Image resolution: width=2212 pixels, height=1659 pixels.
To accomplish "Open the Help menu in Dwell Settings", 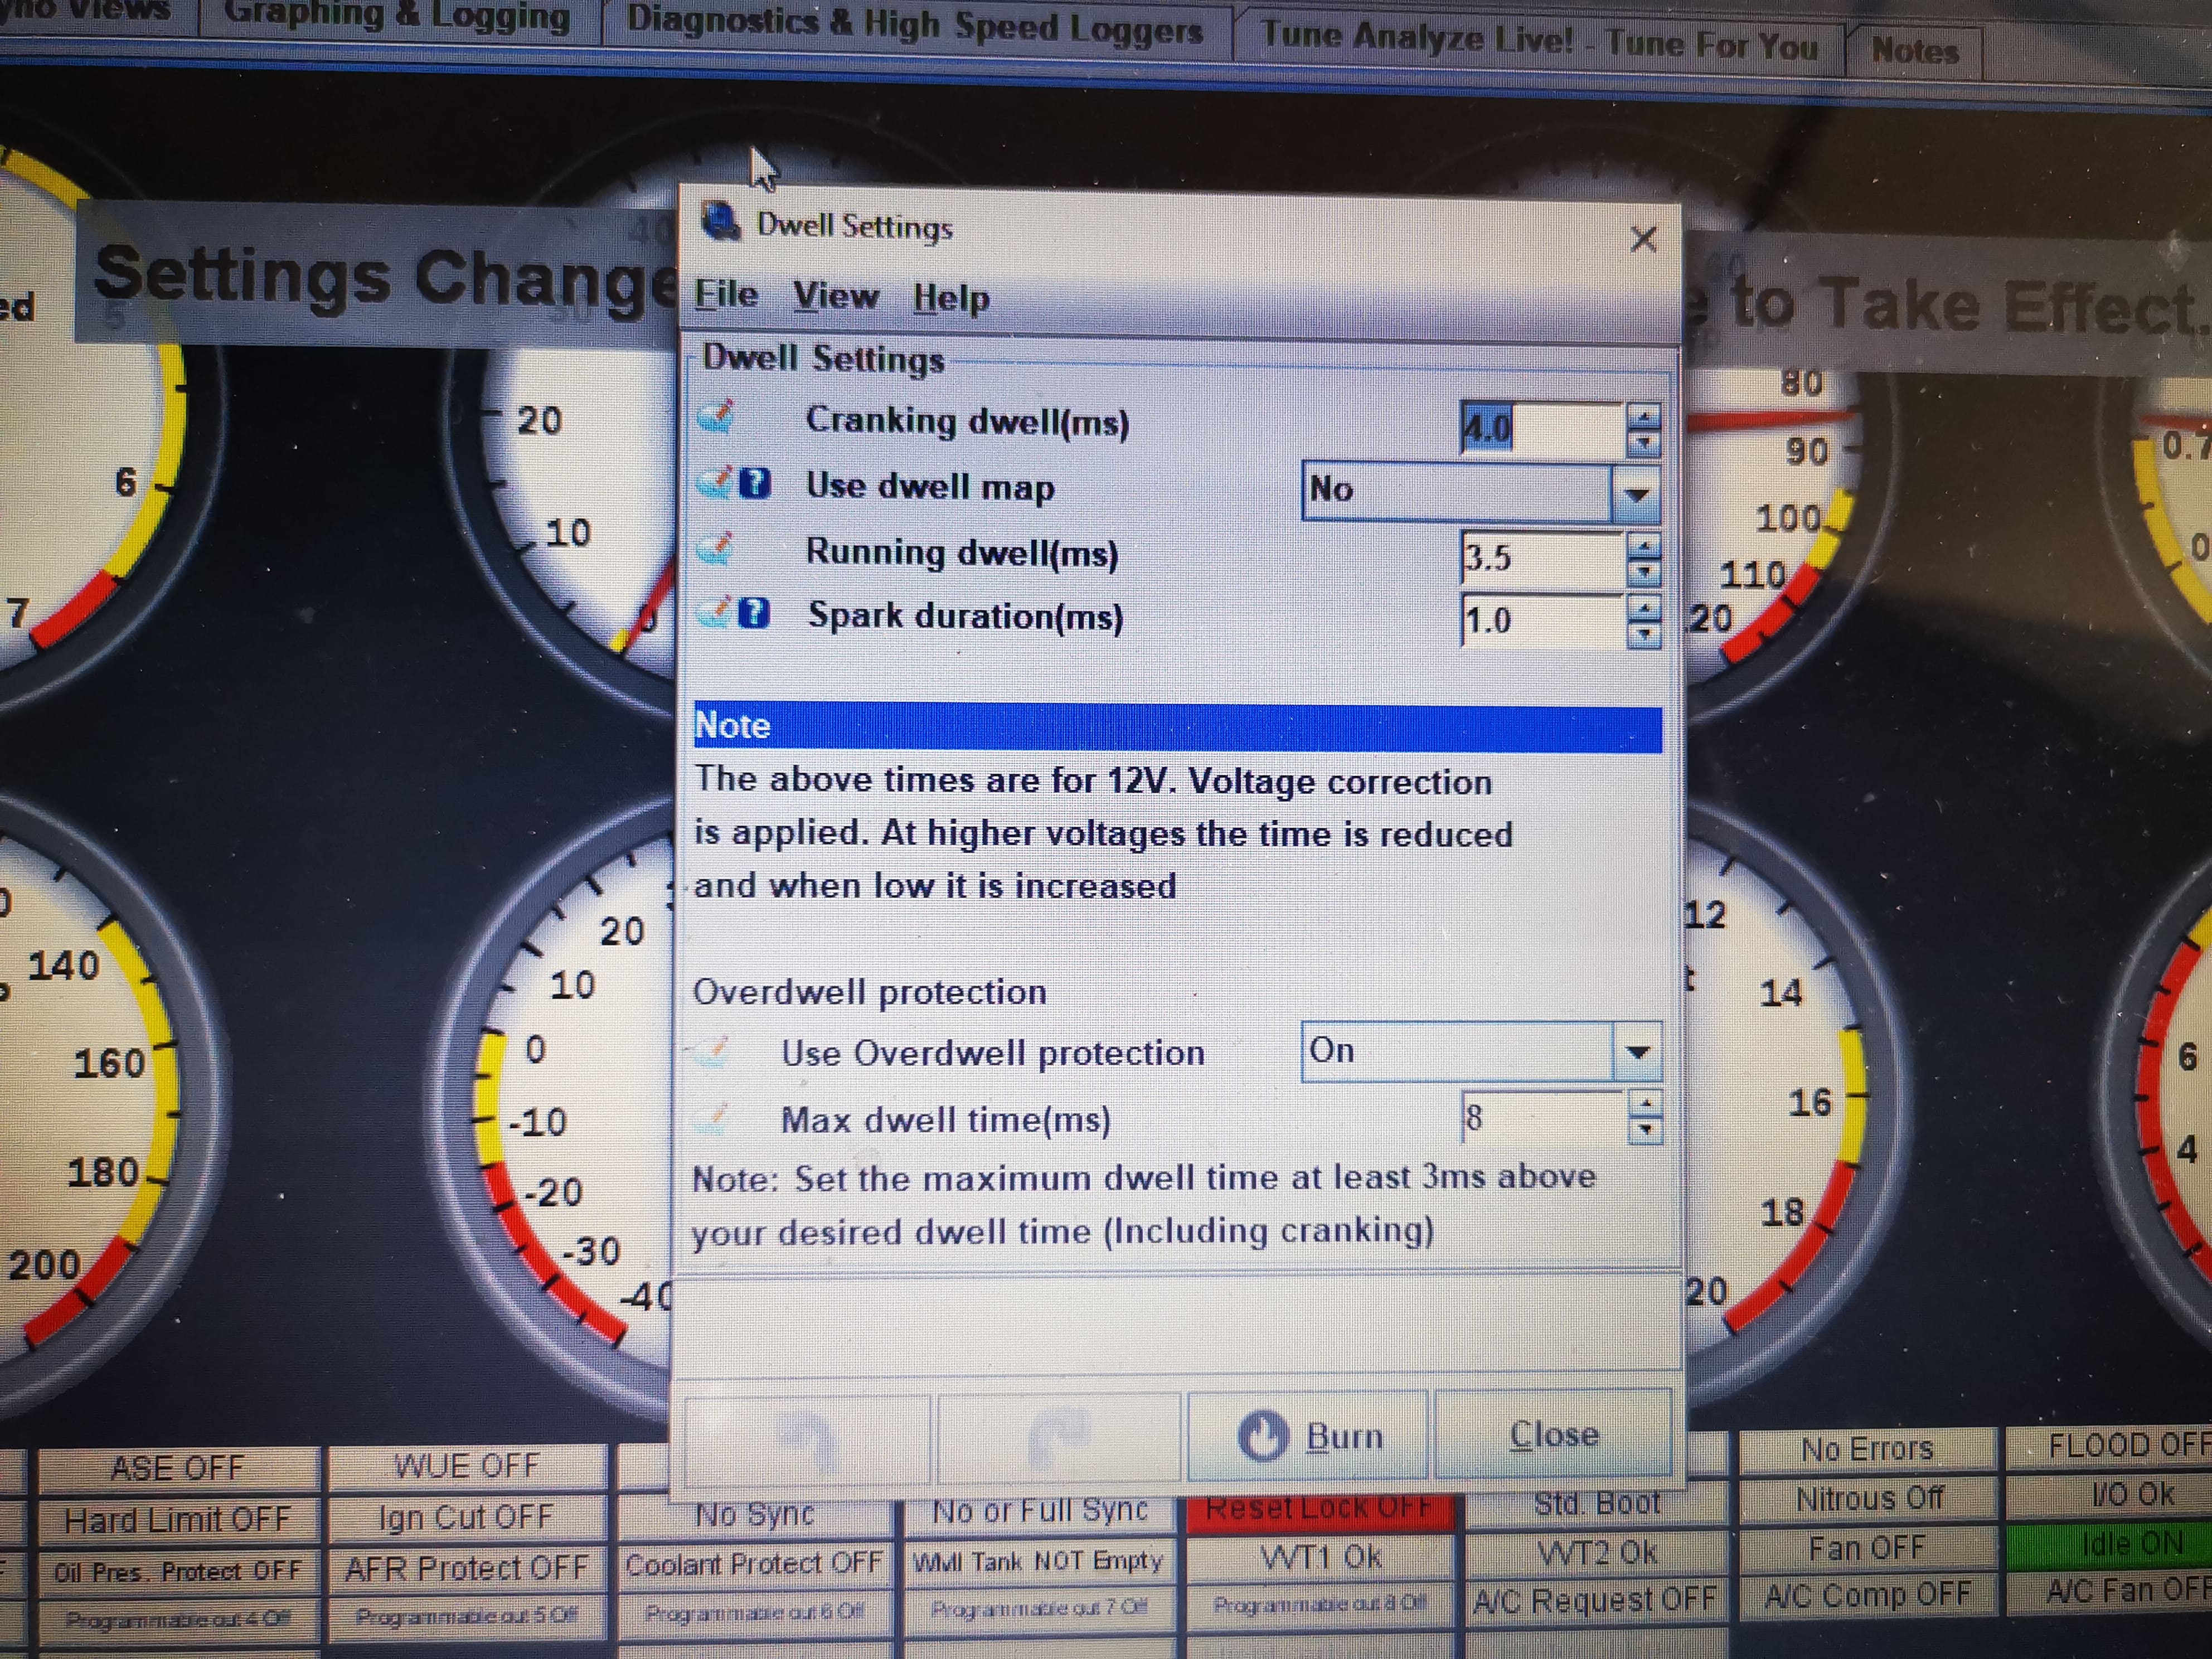I will click(951, 298).
